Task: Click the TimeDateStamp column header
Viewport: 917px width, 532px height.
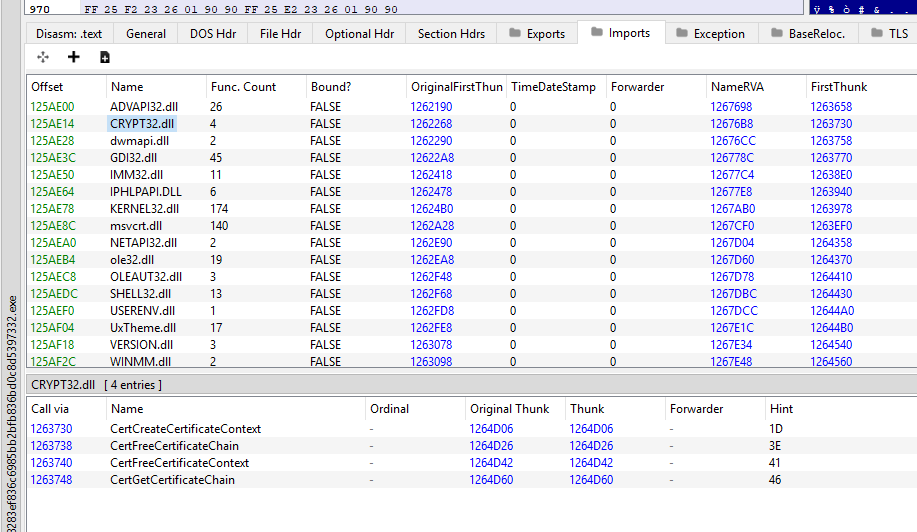Action: 556,87
